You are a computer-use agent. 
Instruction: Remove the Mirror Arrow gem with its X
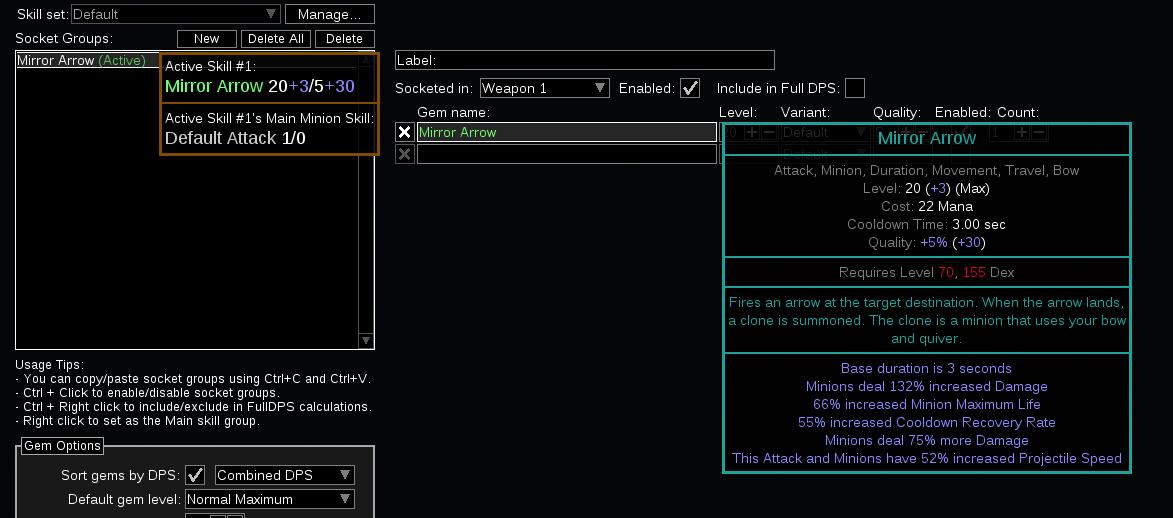(x=405, y=132)
